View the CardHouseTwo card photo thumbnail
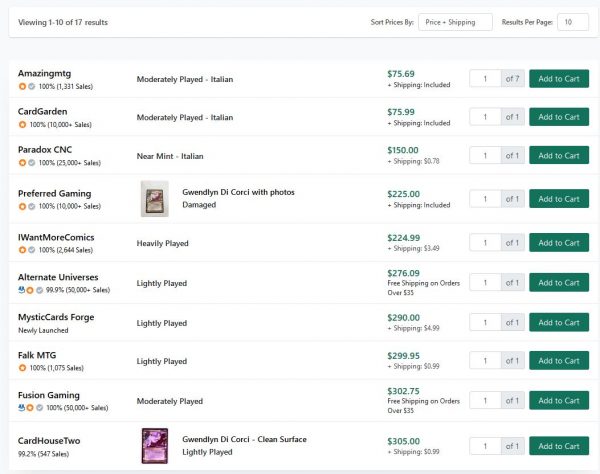The height and width of the screenshot is (474, 600). click(x=154, y=445)
